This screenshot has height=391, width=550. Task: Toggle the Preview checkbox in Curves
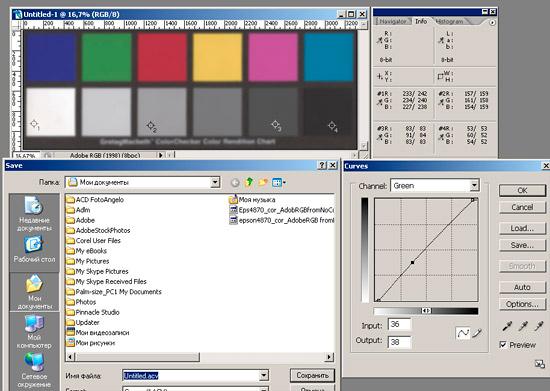tap(503, 345)
